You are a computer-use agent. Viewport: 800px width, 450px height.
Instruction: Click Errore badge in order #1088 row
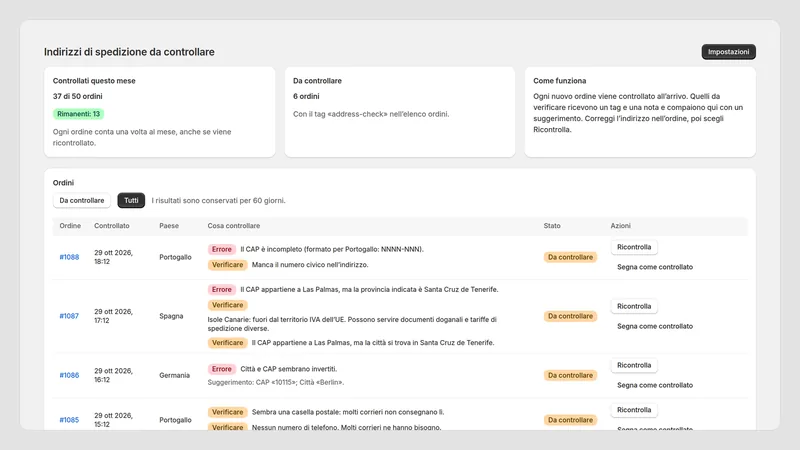pyautogui.click(x=221, y=249)
